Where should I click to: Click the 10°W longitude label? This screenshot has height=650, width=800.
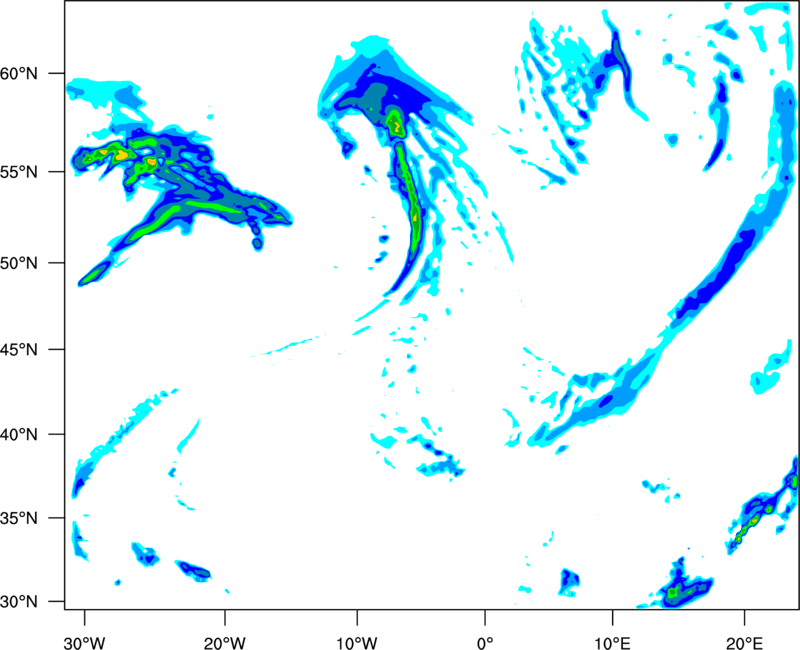click(357, 643)
